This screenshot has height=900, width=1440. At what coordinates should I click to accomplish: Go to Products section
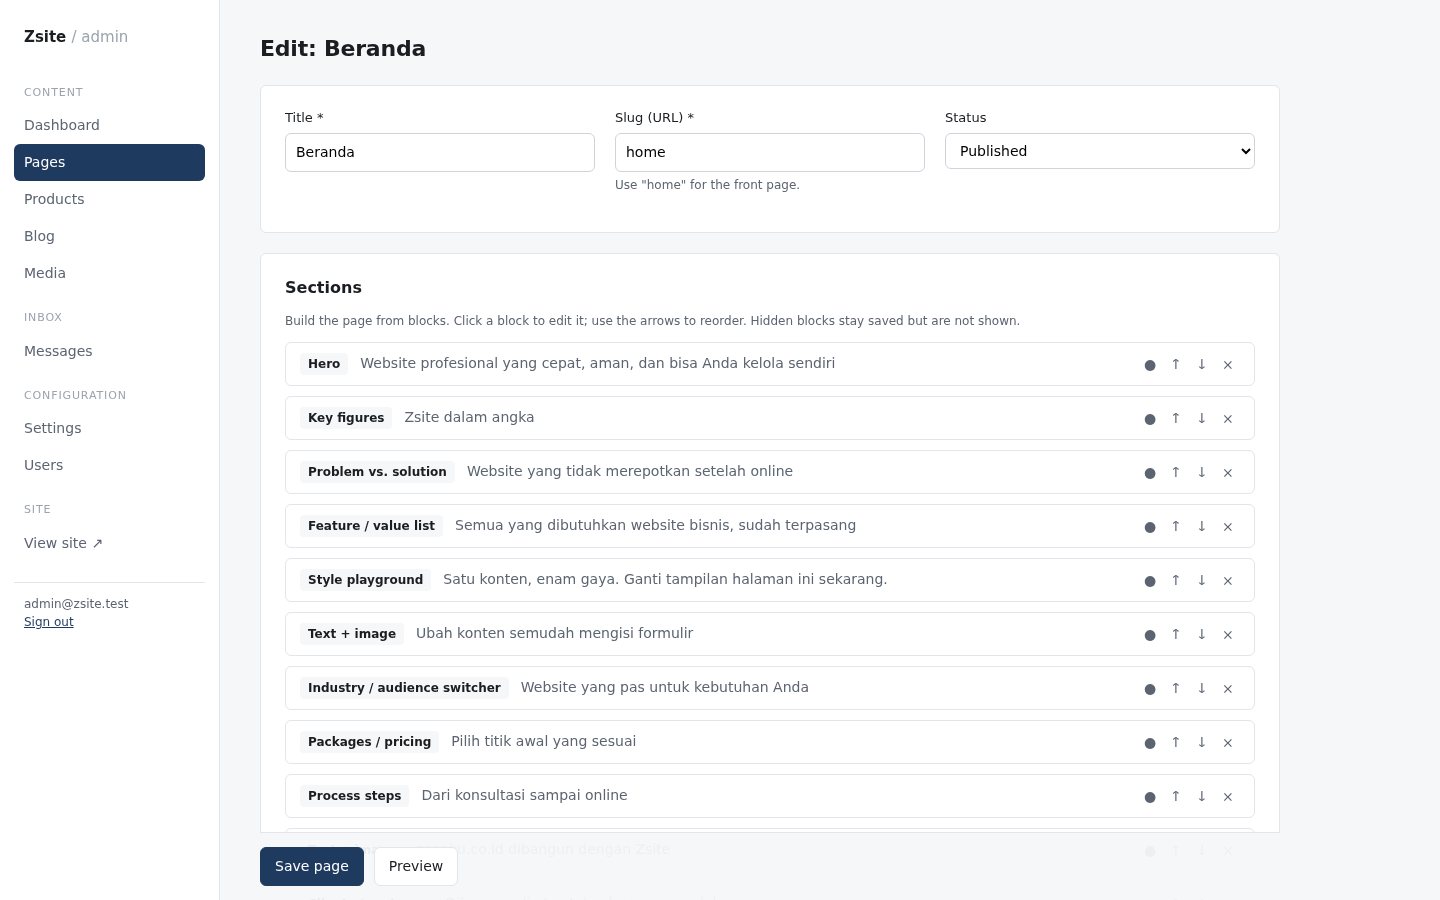click(109, 199)
